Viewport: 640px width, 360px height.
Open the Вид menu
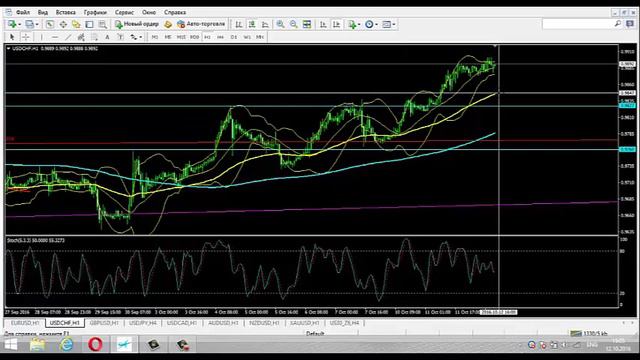(42, 13)
